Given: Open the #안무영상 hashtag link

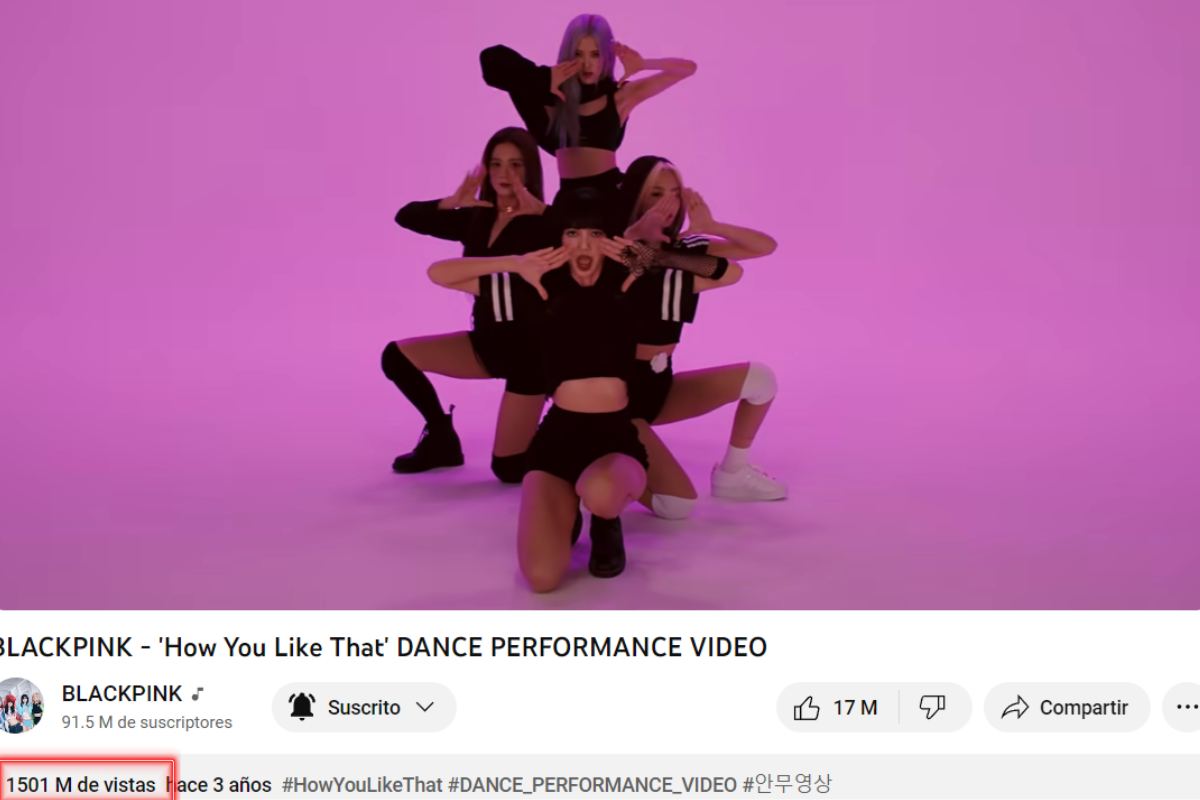Looking at the screenshot, I should [787, 785].
